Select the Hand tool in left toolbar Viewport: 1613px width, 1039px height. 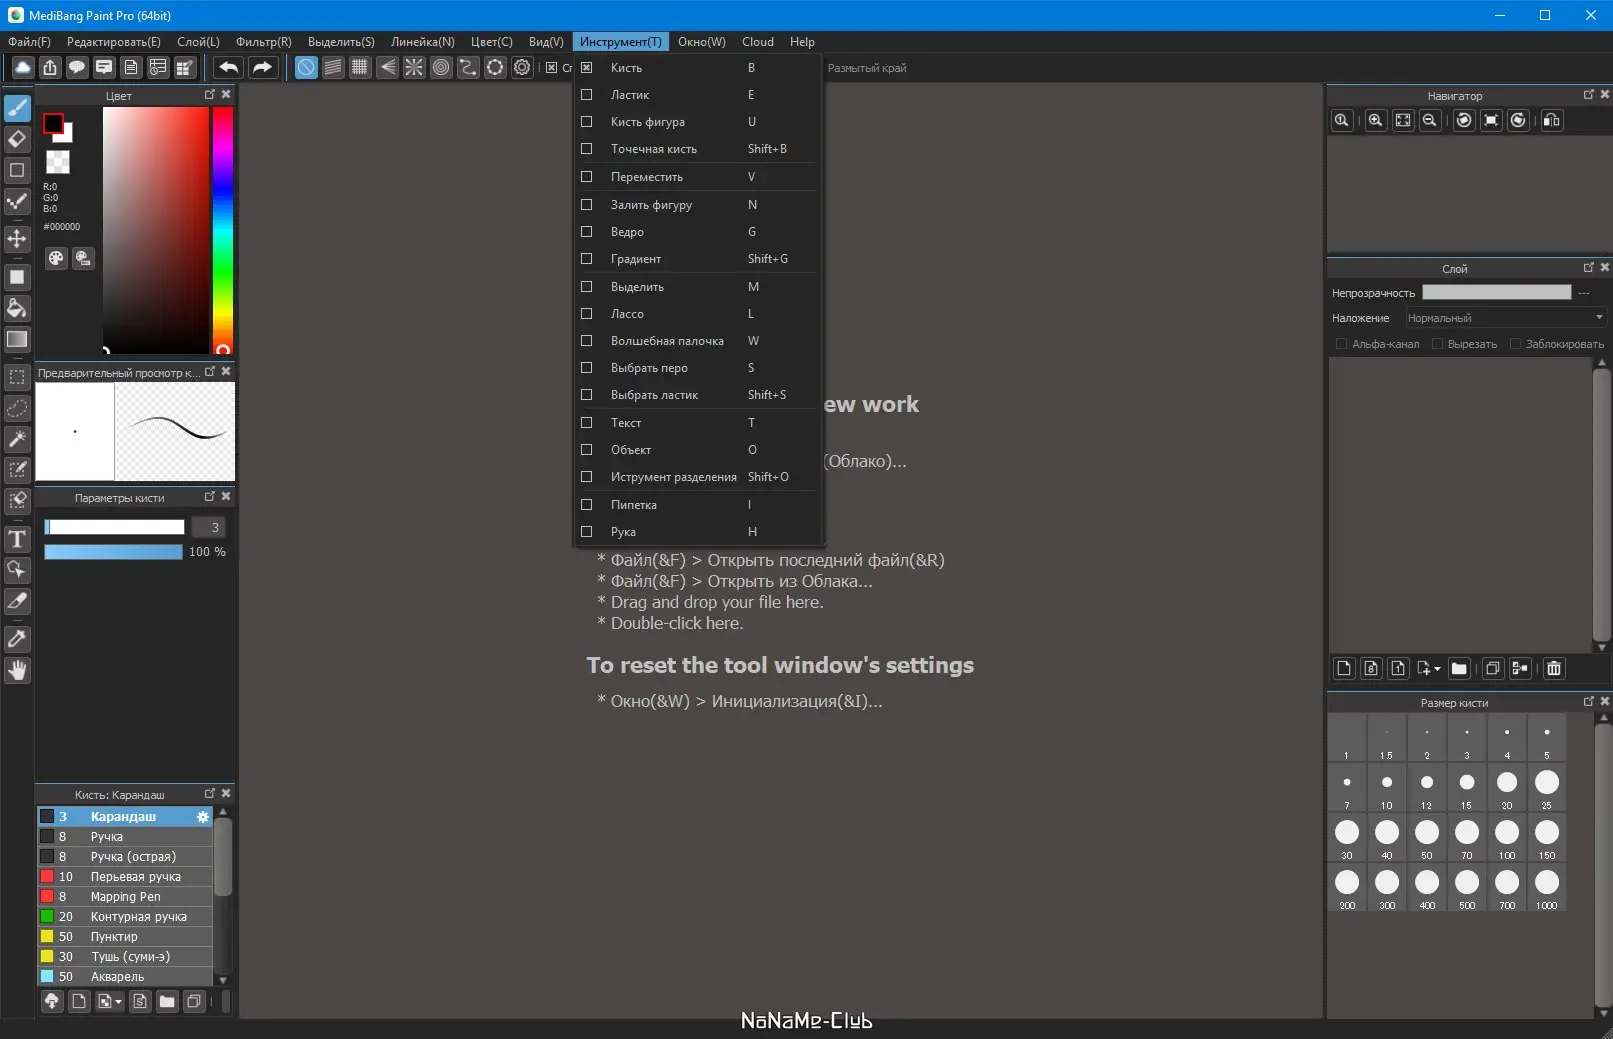(17, 670)
